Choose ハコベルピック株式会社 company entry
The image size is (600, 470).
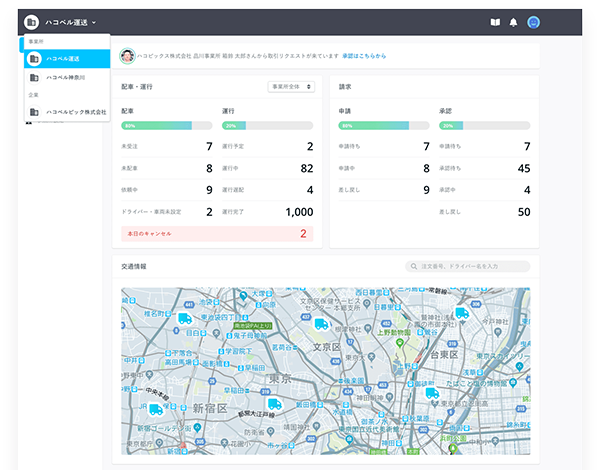click(75, 112)
